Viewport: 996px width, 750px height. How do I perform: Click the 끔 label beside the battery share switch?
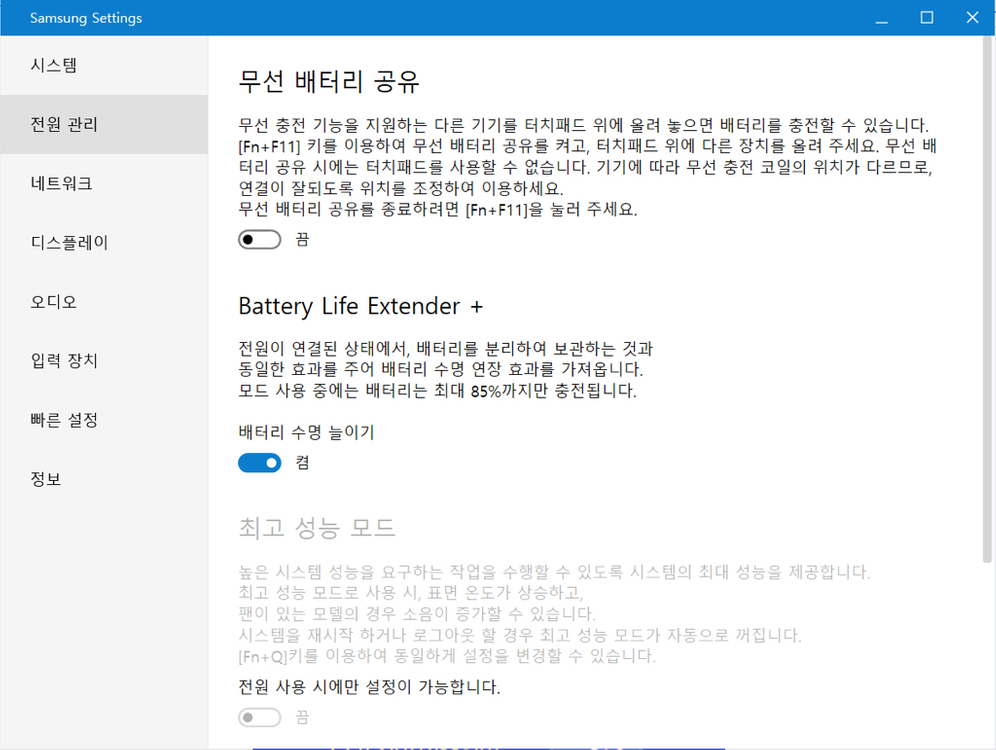coord(301,239)
